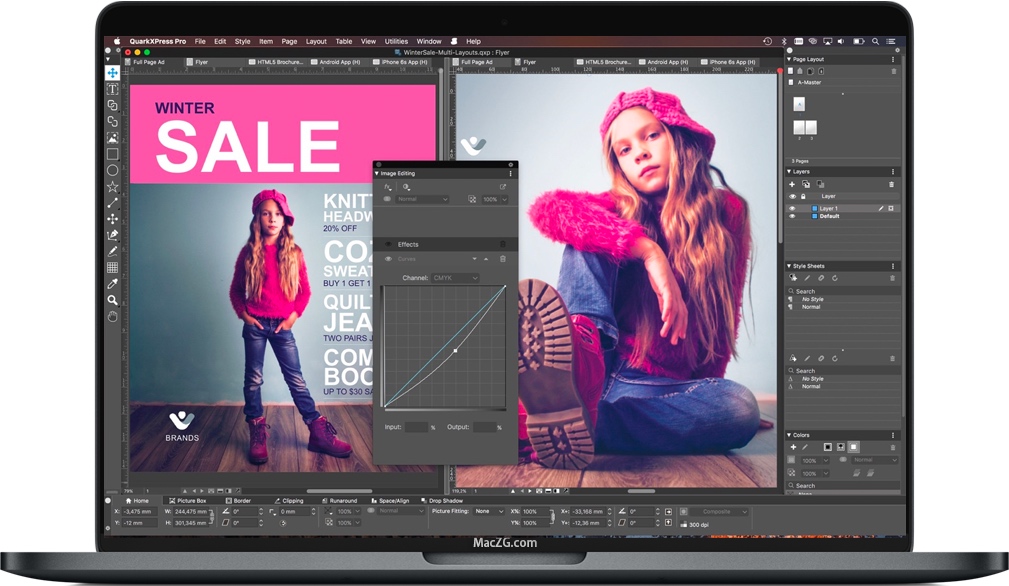This screenshot has width=1009, height=586.
Task: Hide Layer 1 with its eye toggle
Action: (792, 208)
